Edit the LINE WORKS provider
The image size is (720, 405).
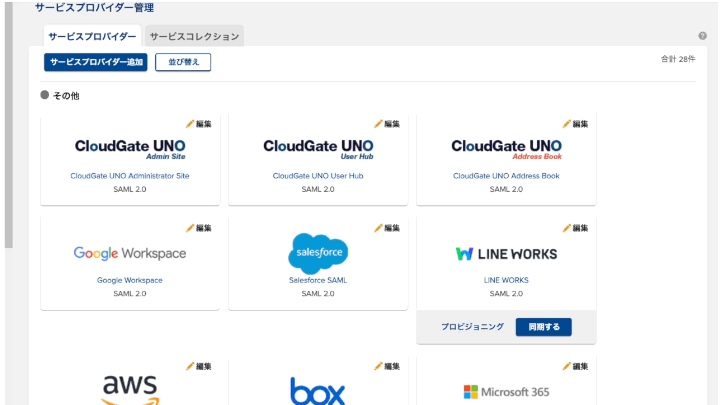(575, 228)
